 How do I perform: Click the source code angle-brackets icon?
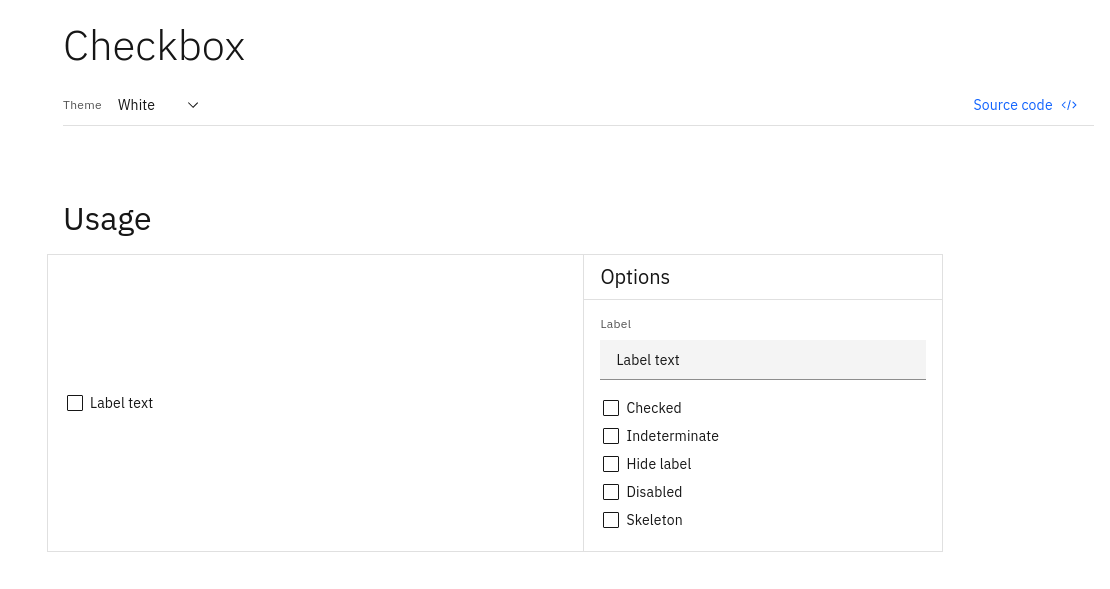[x=1069, y=105]
